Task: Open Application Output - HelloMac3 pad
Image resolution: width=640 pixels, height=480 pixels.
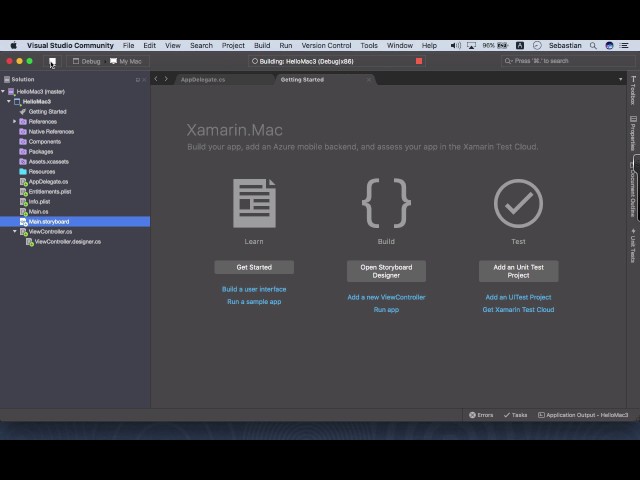Action: tap(583, 415)
